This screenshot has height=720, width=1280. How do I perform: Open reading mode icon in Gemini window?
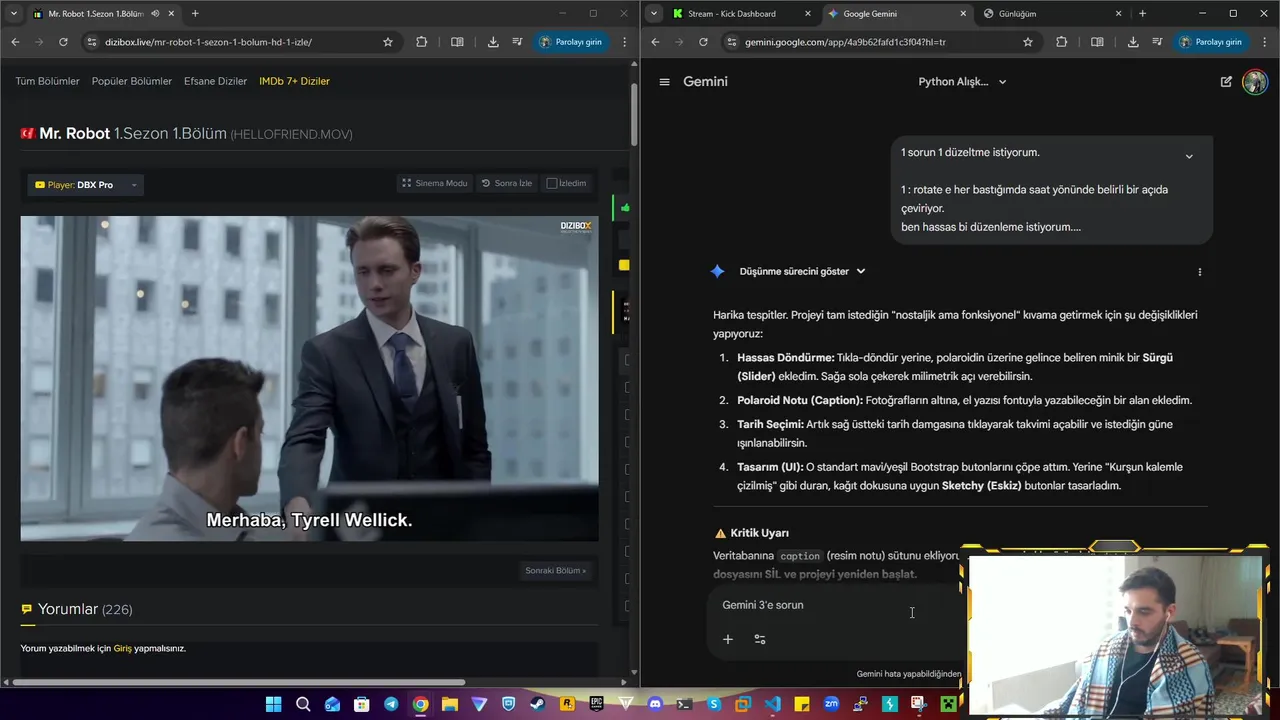(1097, 42)
